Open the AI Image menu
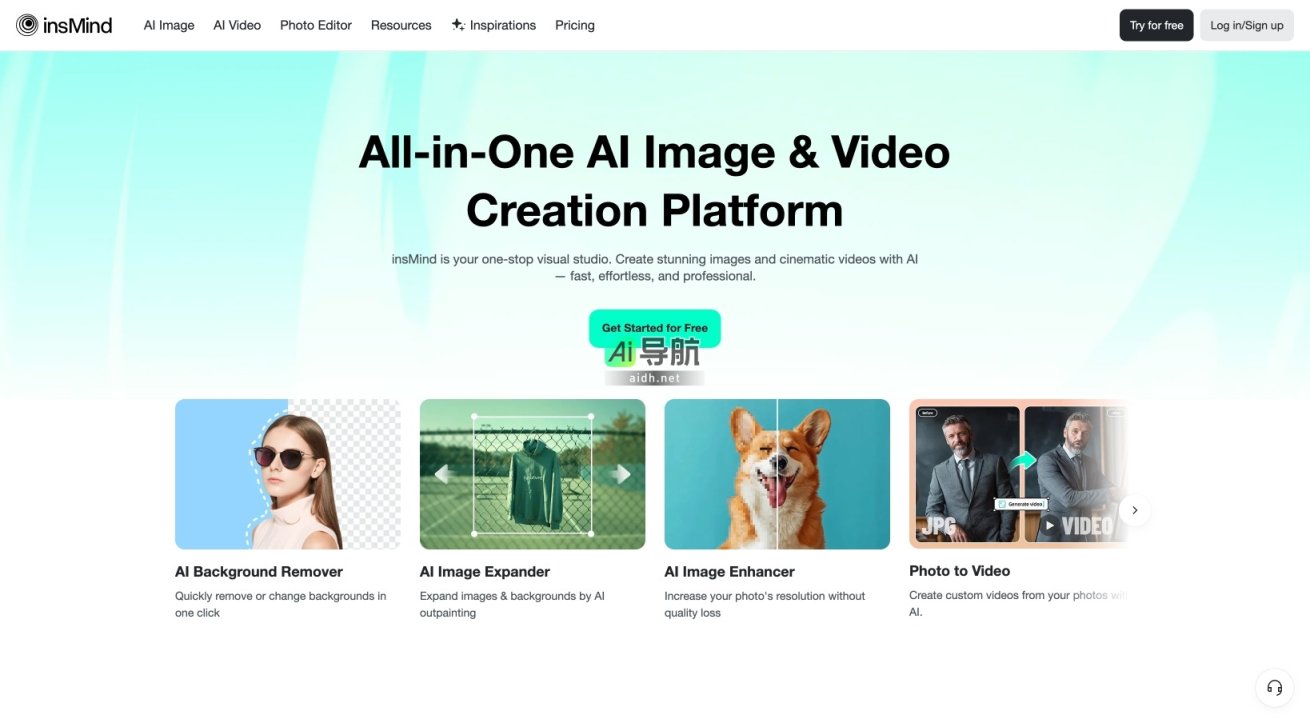The image size is (1310, 723). (x=168, y=24)
